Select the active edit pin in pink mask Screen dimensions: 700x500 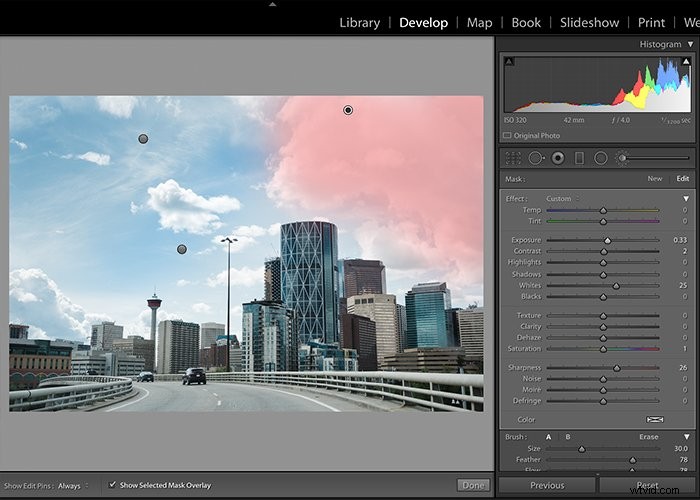coord(348,110)
